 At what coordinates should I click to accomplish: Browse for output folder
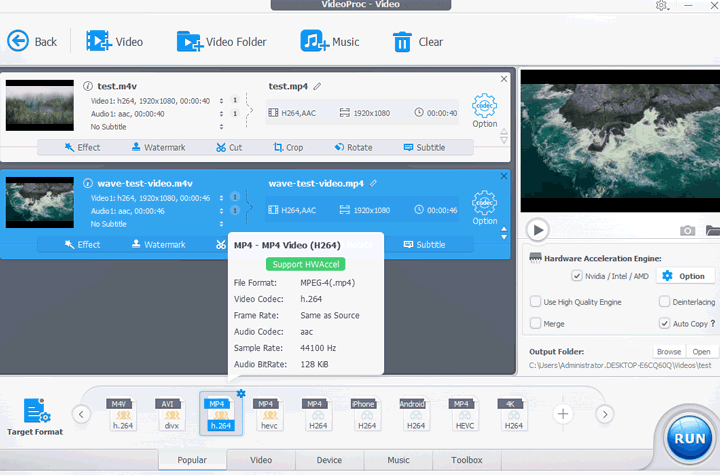click(669, 352)
